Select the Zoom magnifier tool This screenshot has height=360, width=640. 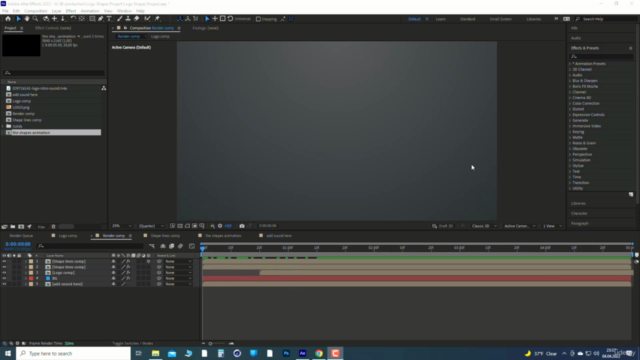(36, 19)
